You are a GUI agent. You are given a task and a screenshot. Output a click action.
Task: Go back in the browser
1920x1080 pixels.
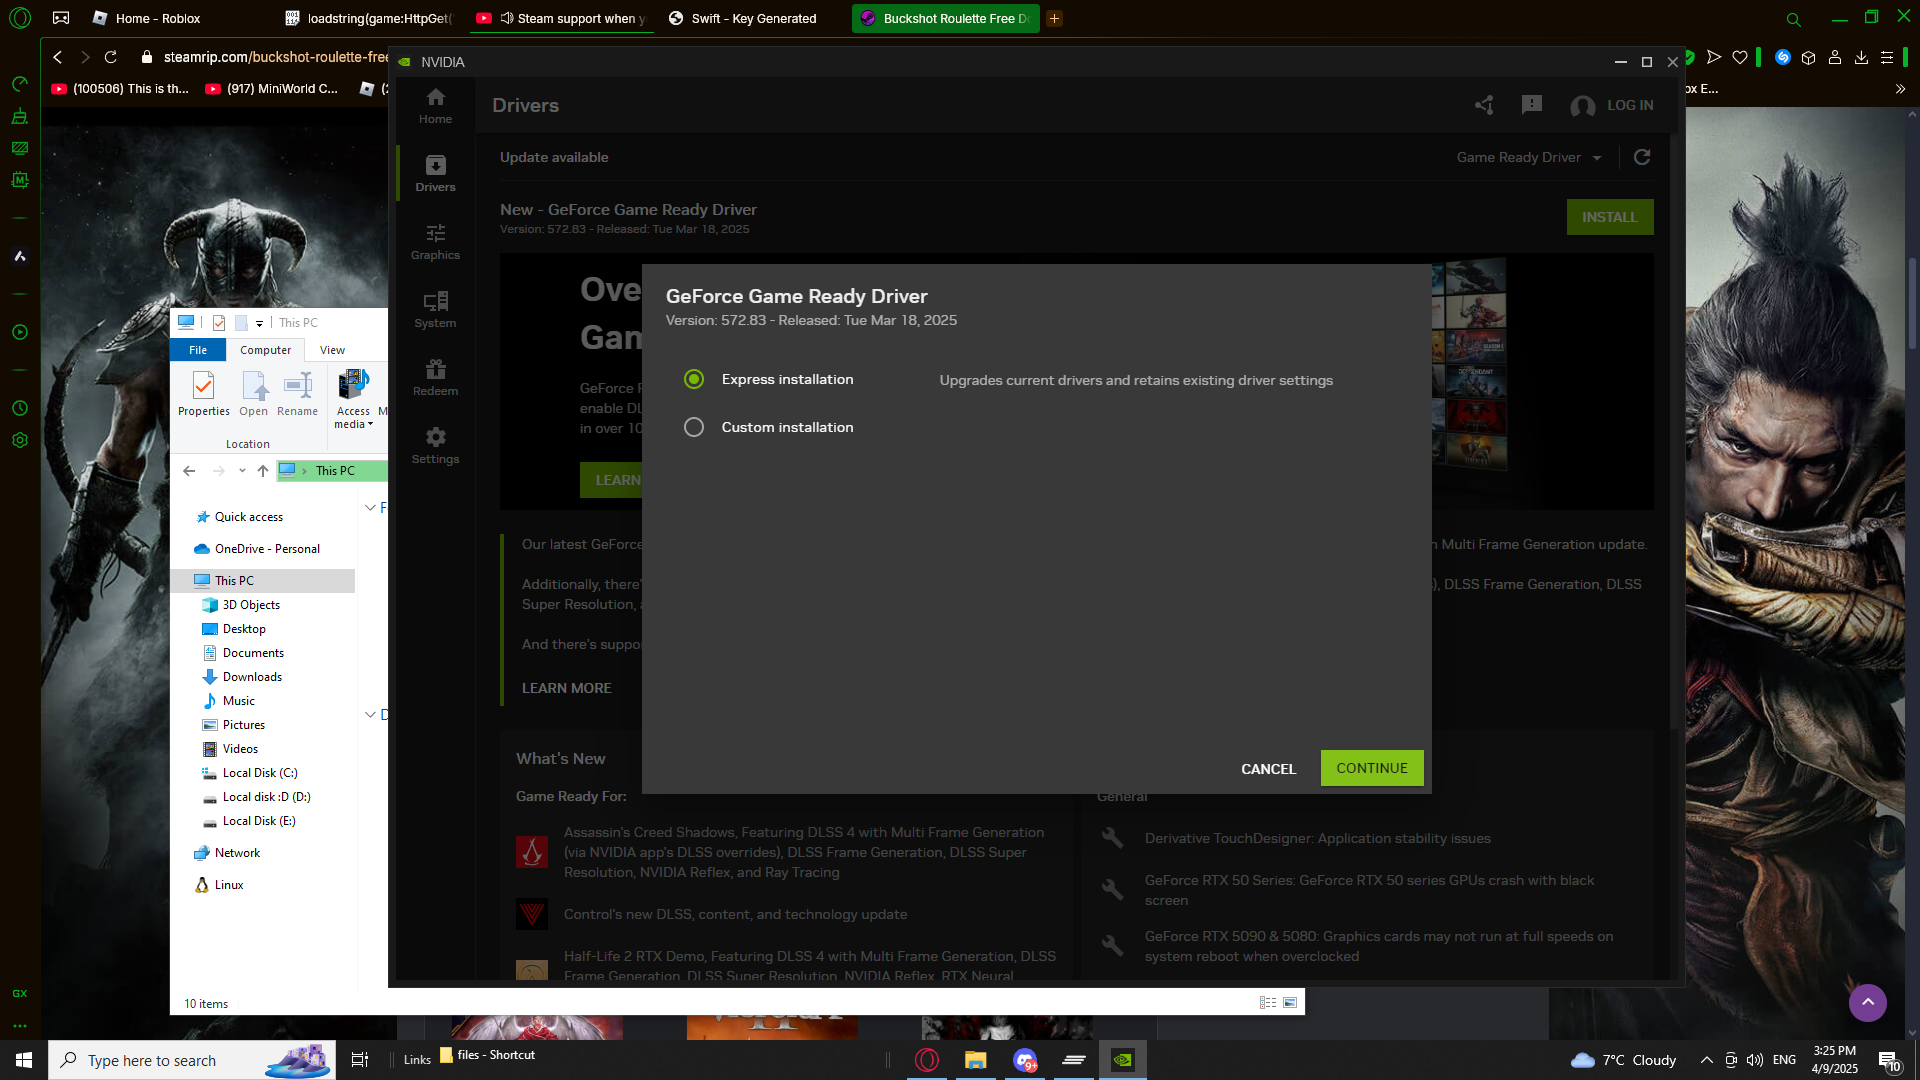[58, 57]
